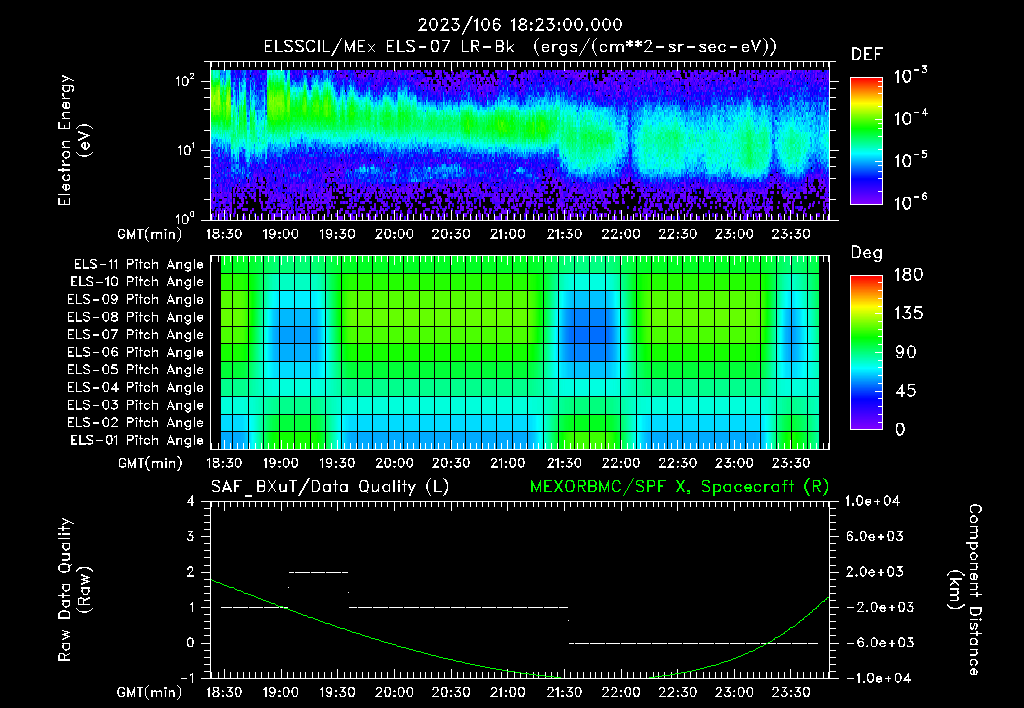The width and height of the screenshot is (1024, 708).
Task: Select the ELS-10 Pitch Angle row label
Action: click(137, 282)
